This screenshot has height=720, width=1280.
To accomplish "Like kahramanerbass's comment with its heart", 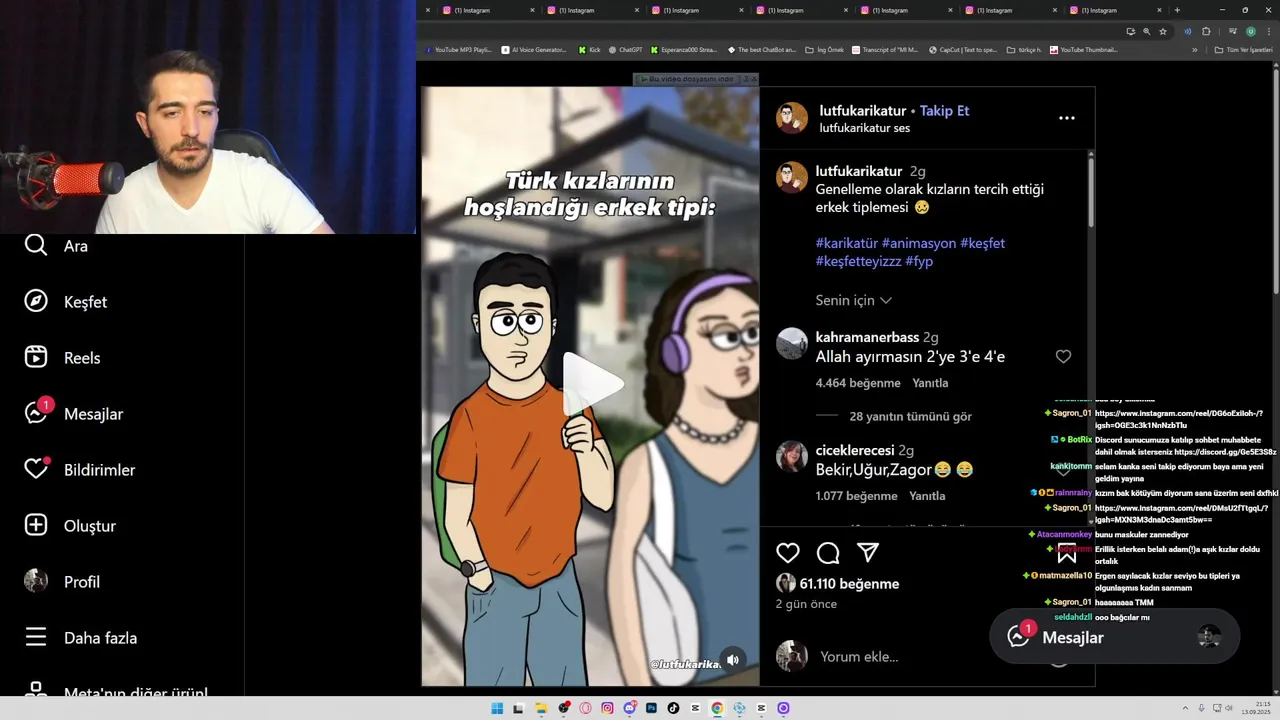I will (x=1063, y=356).
